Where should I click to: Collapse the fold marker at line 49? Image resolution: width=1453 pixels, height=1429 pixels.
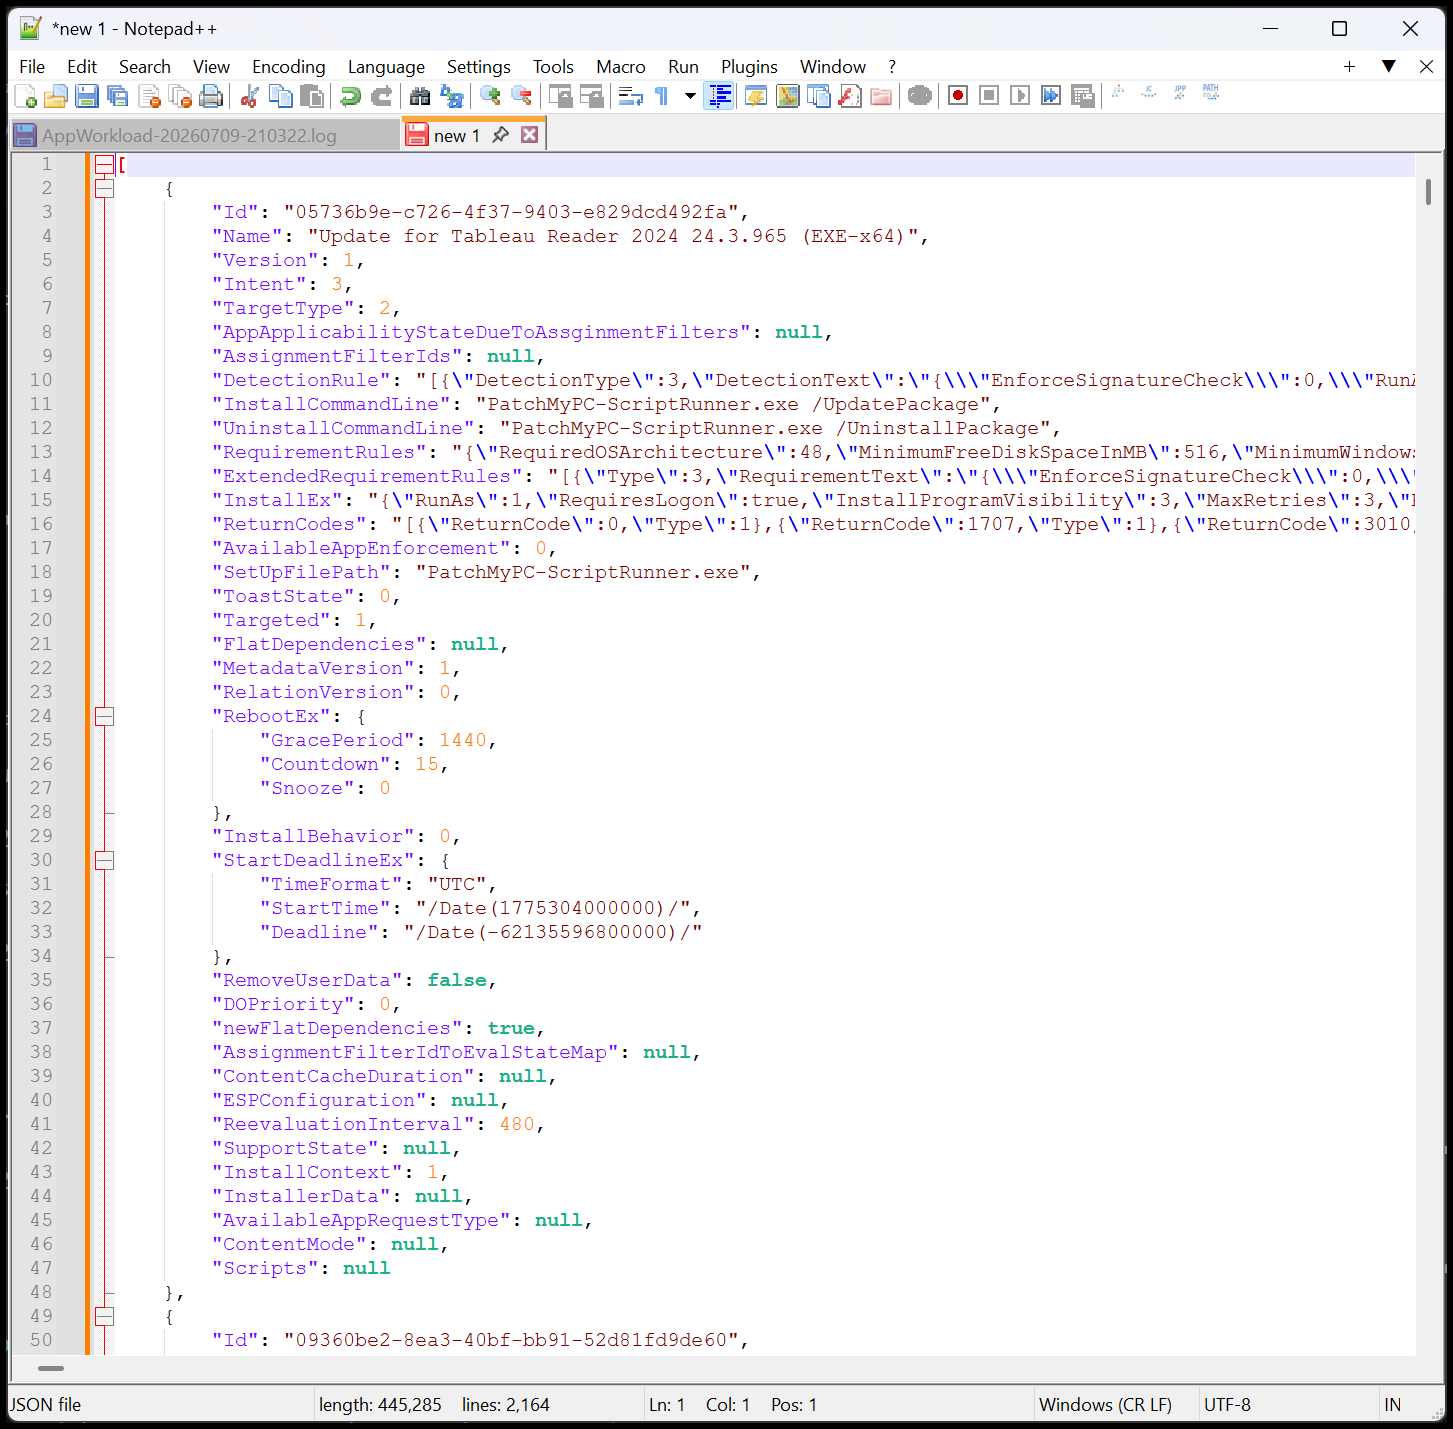104,1316
